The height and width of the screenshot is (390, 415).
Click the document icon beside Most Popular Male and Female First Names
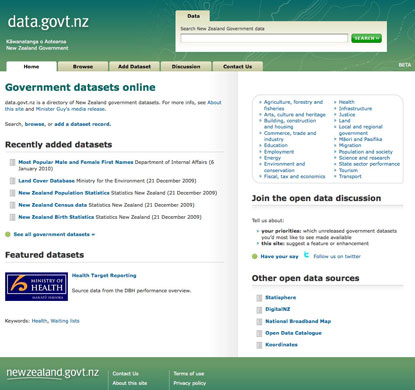click(12, 162)
